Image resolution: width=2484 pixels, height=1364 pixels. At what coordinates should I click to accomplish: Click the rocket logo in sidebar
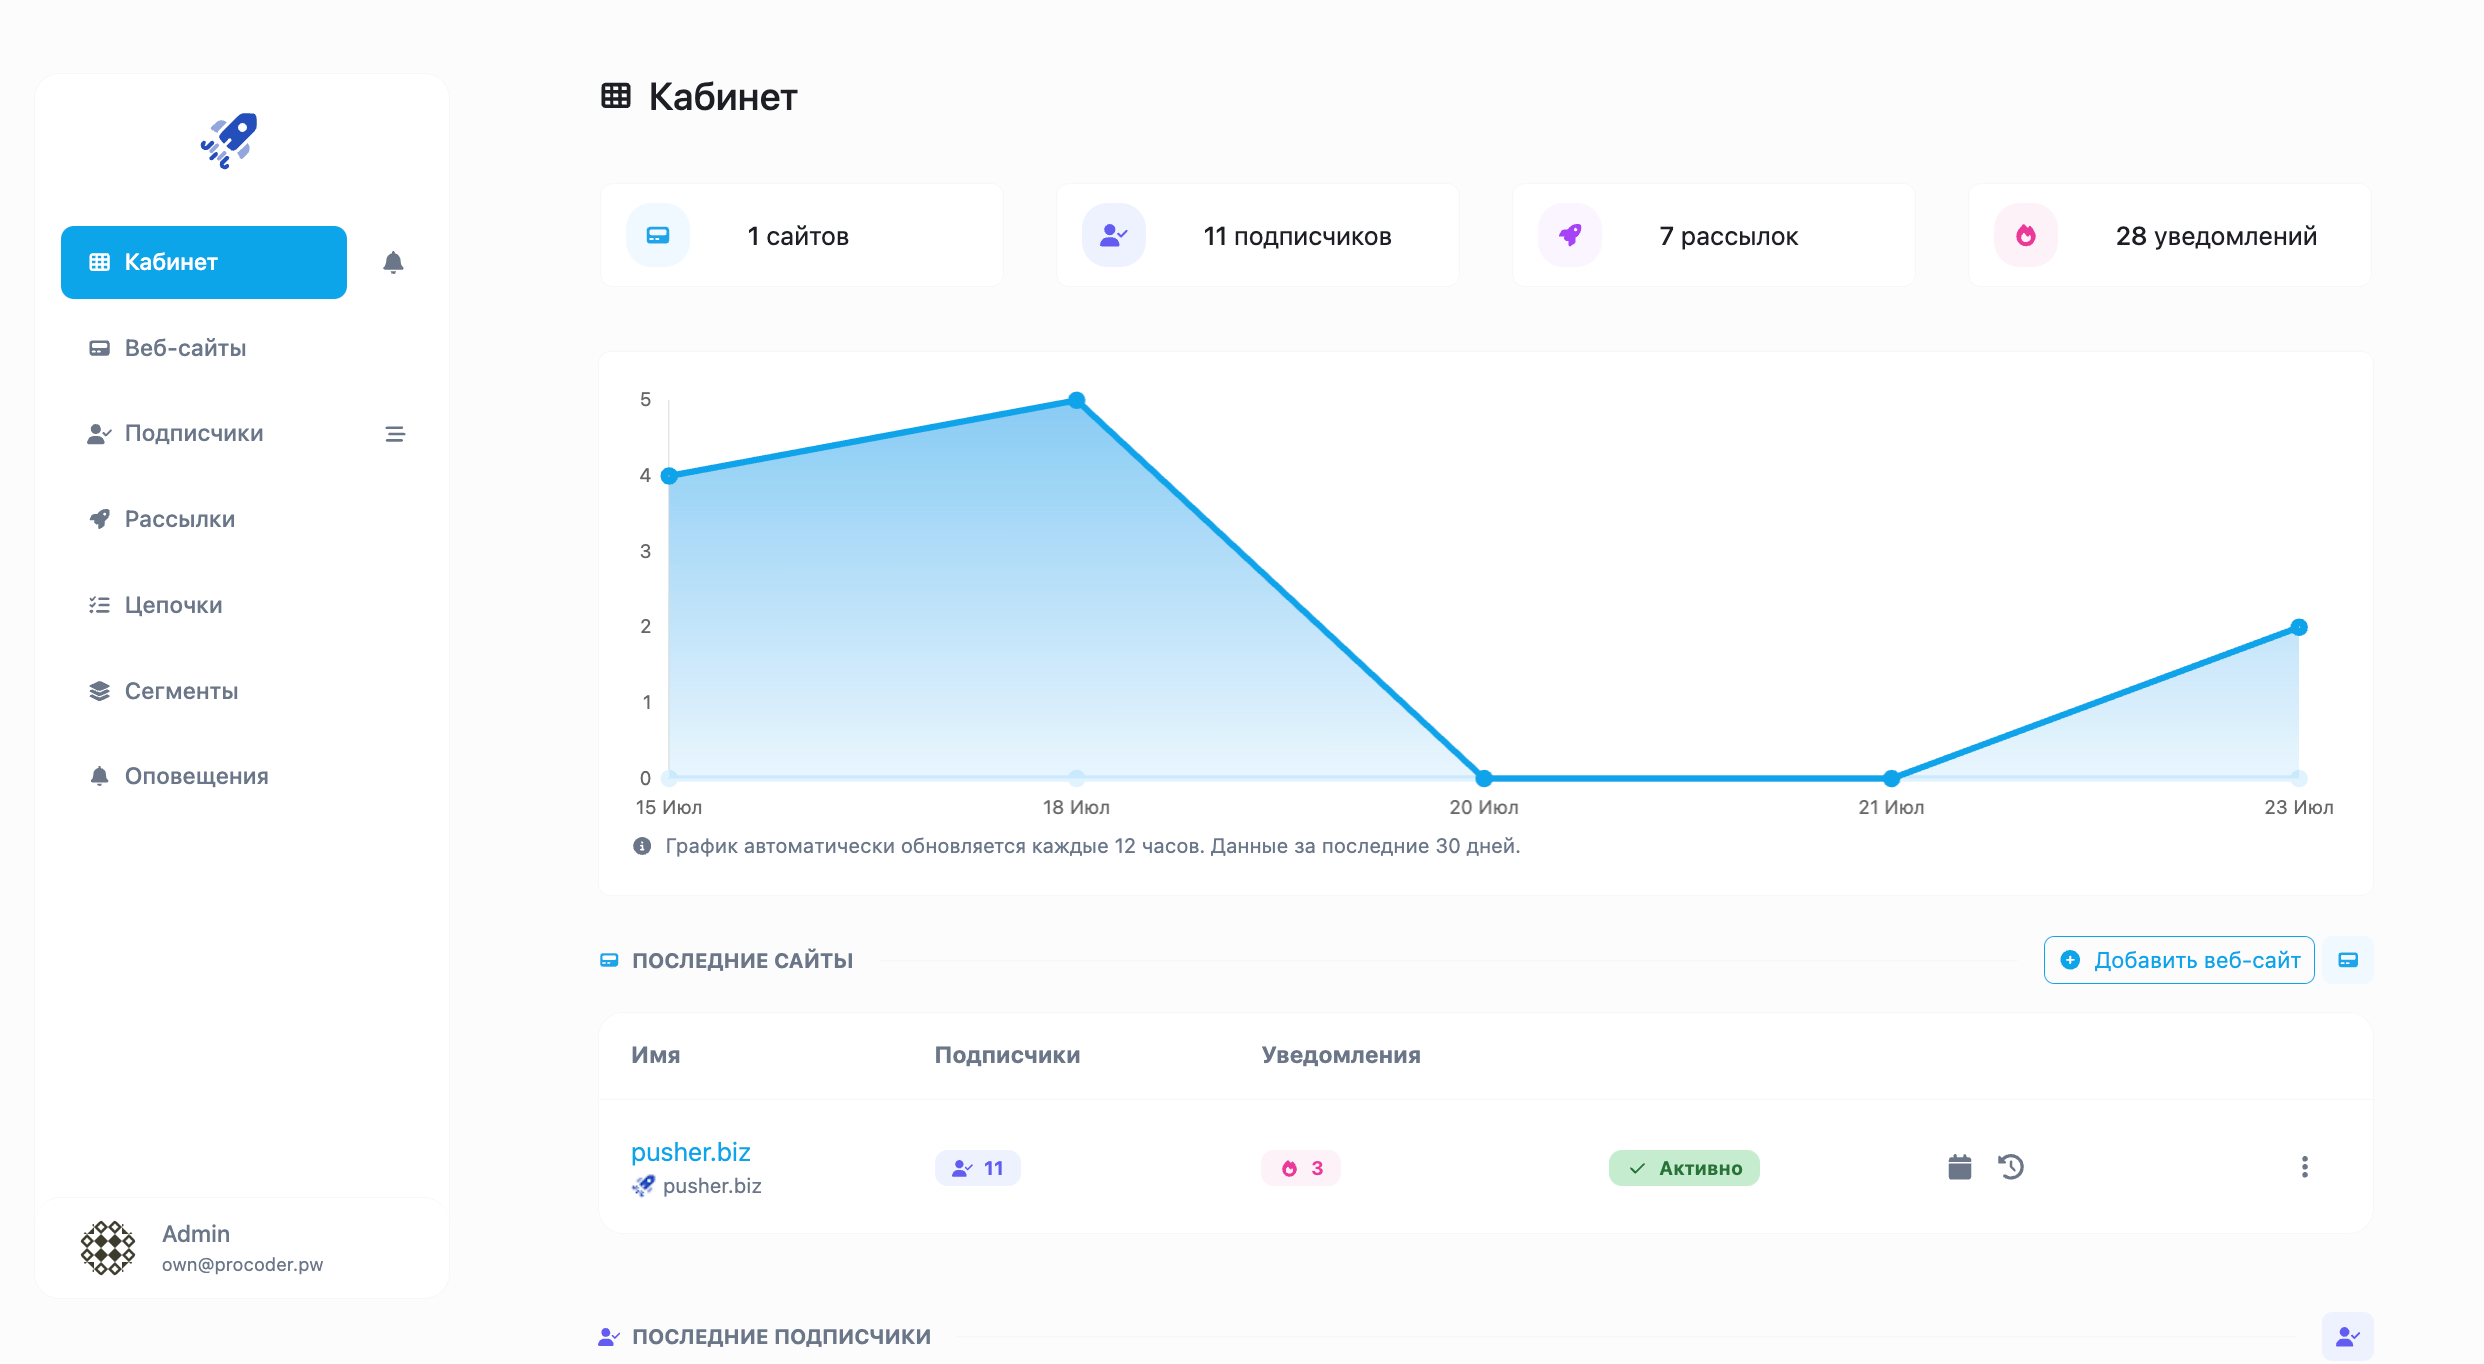[229, 140]
